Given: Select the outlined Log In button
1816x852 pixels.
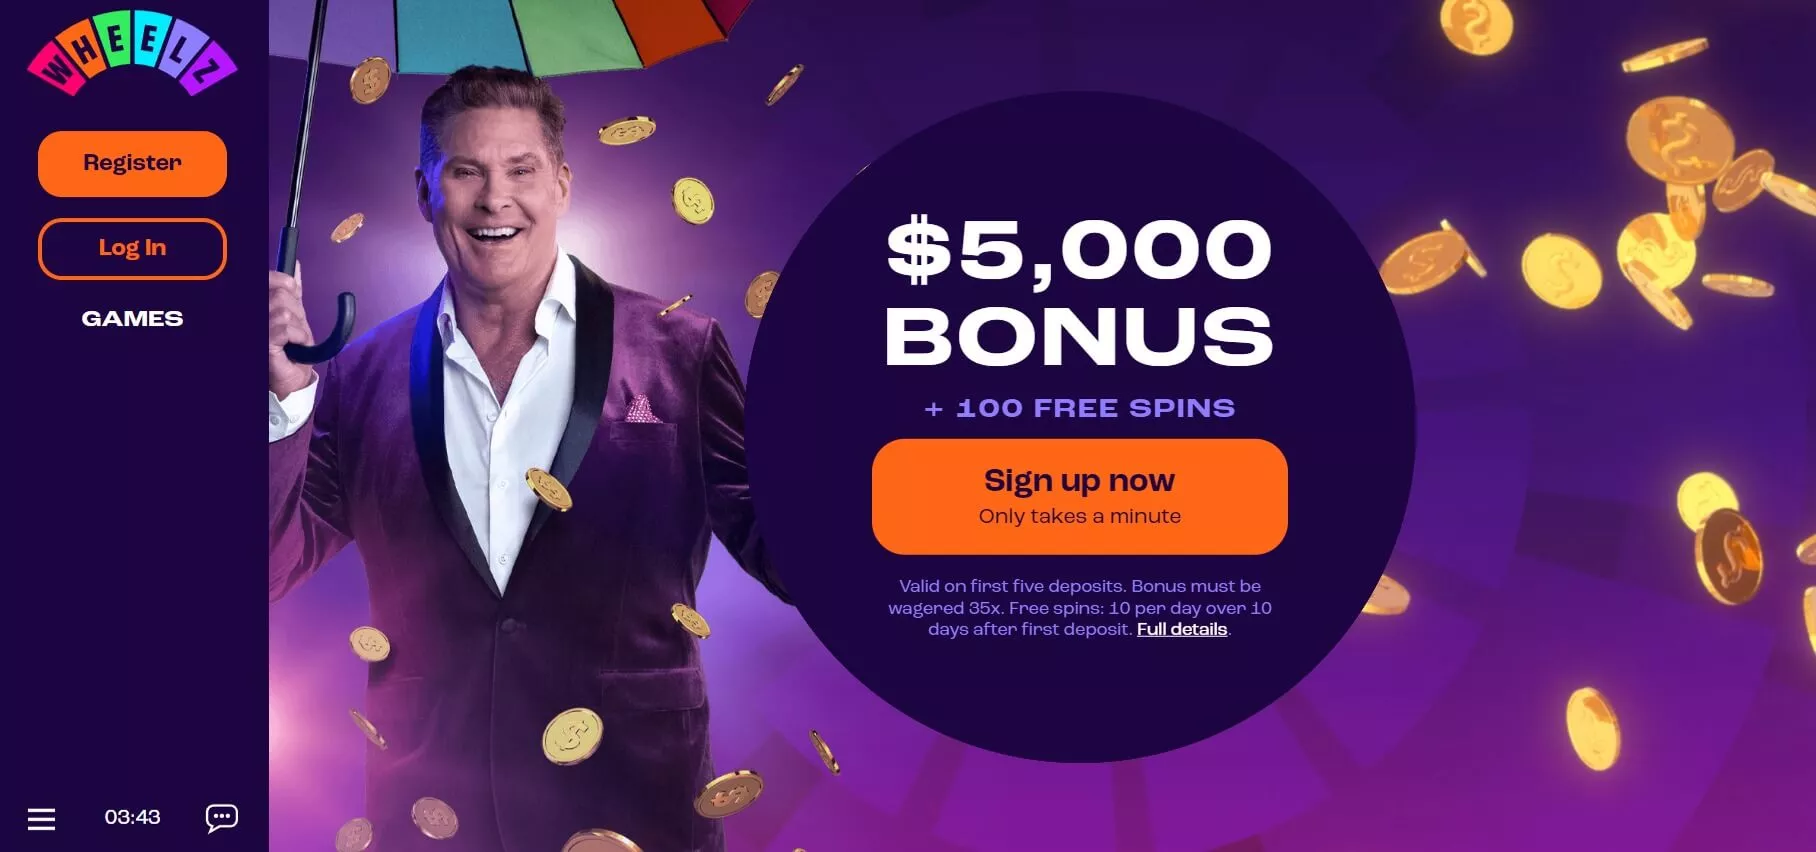Looking at the screenshot, I should point(132,248).
